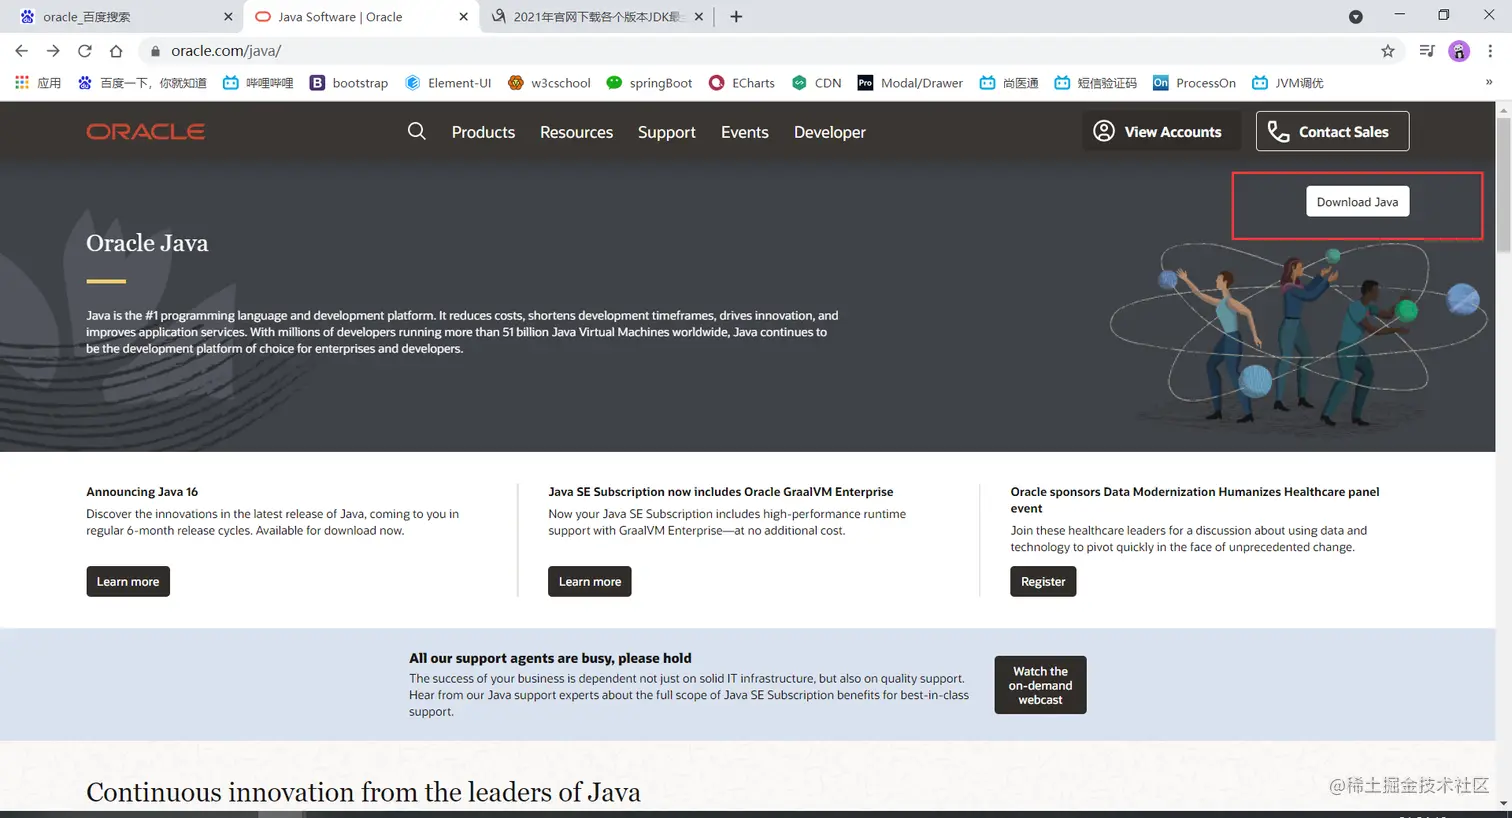Click the scrollbar up arrow
The image size is (1512, 818).
coord(1503,109)
